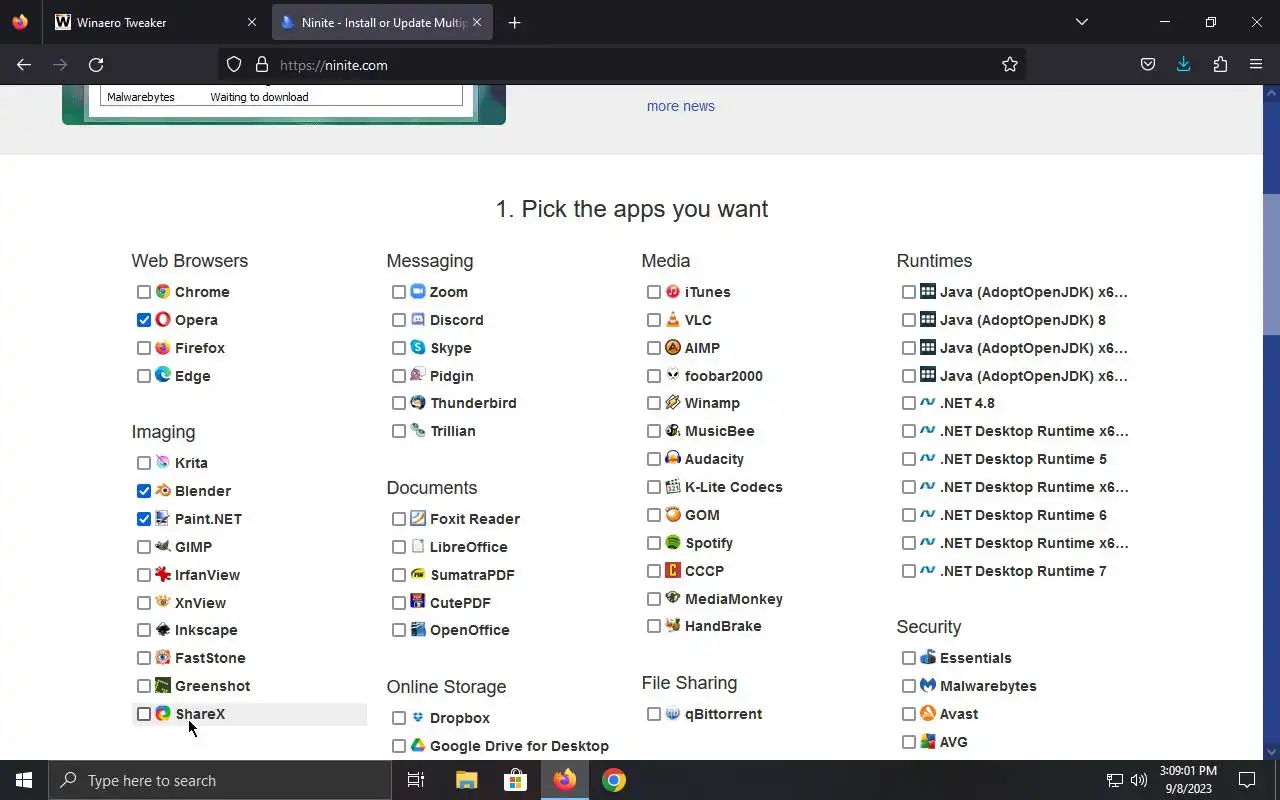
Task: Click the Skype icon
Action: click(x=418, y=348)
